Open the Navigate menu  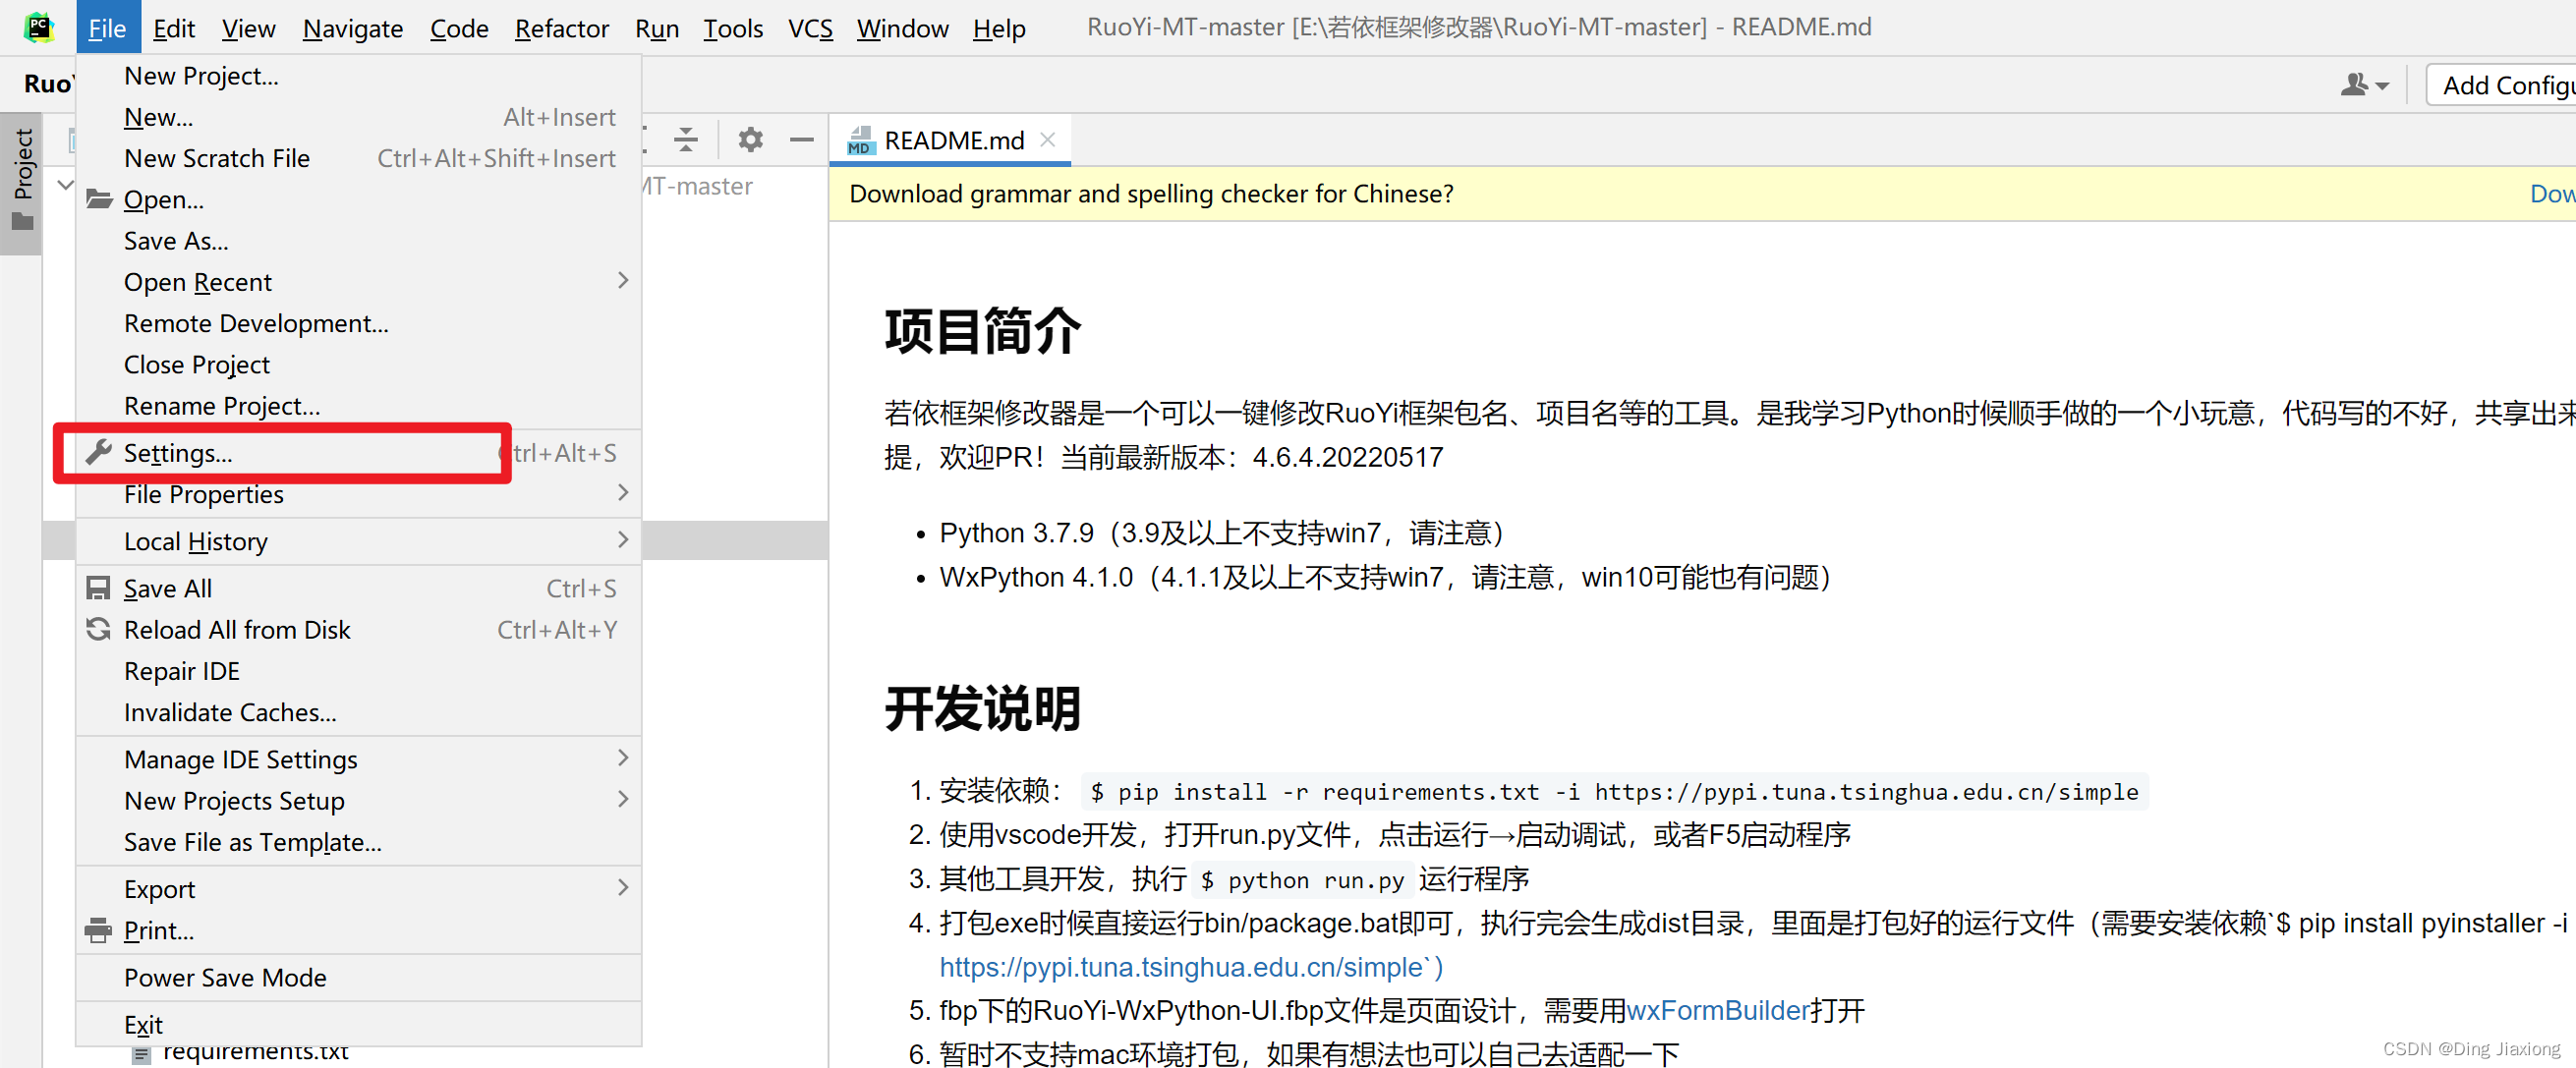click(x=352, y=28)
